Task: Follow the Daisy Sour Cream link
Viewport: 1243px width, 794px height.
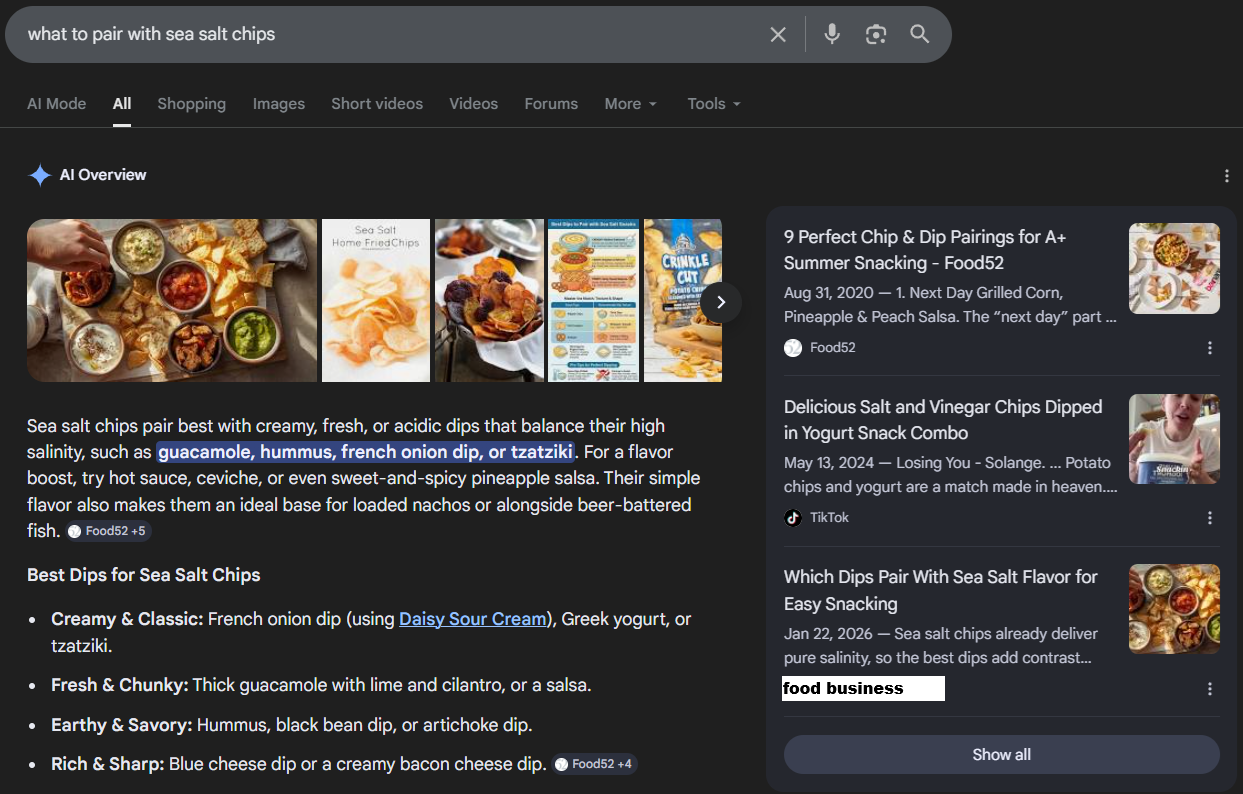Action: tap(473, 619)
